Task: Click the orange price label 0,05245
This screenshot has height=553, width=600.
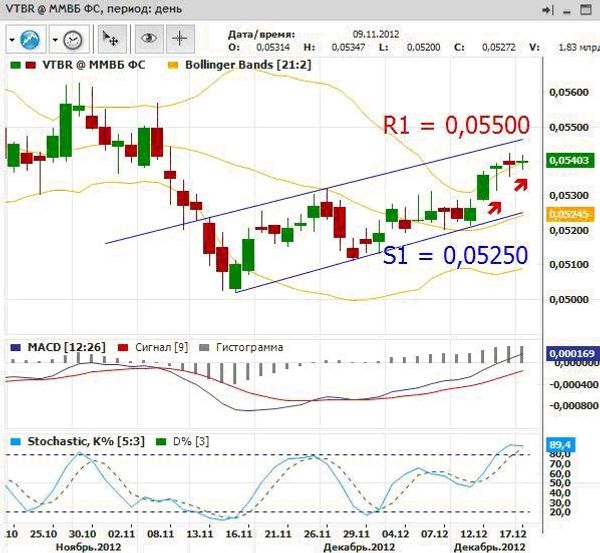Action: [x=570, y=214]
